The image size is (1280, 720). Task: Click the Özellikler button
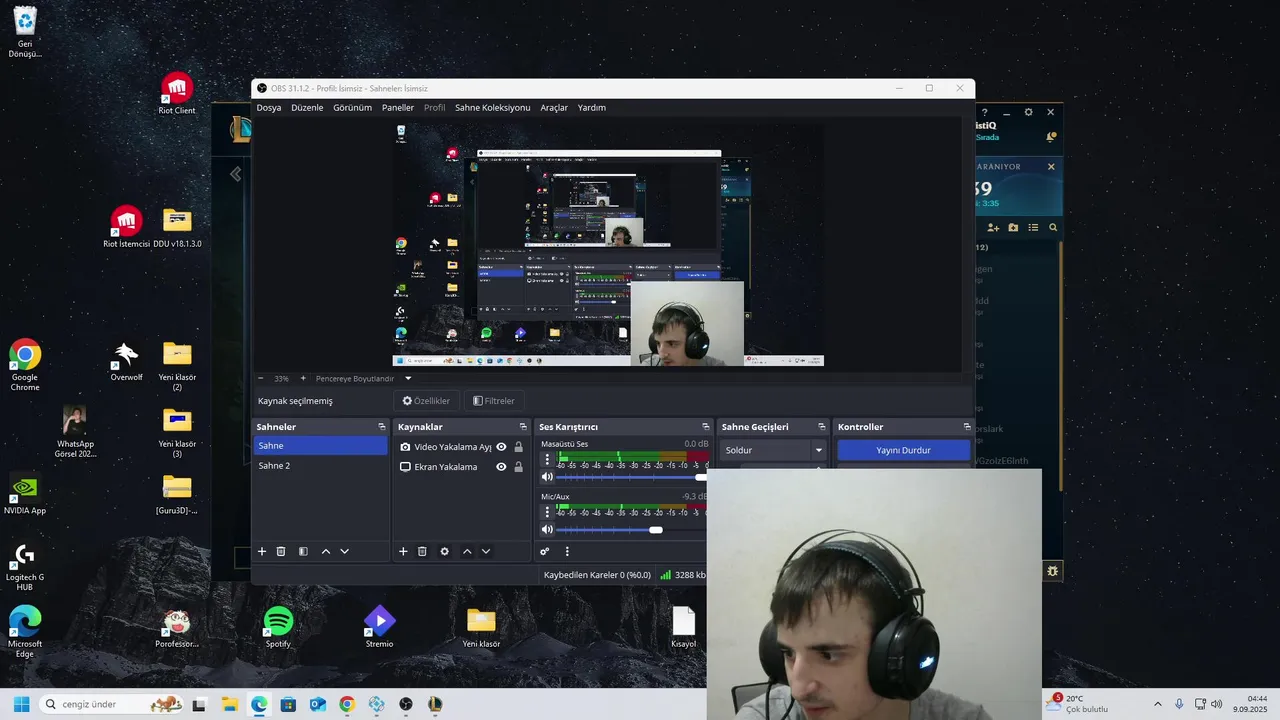(x=426, y=401)
